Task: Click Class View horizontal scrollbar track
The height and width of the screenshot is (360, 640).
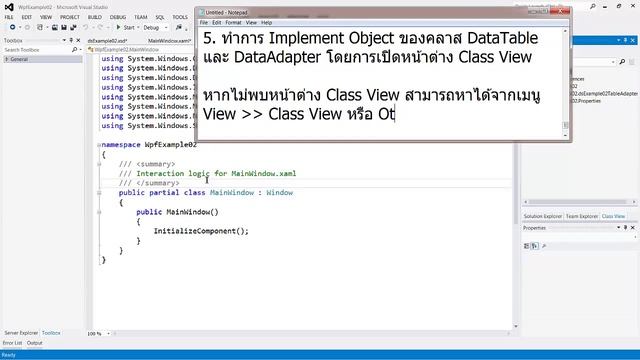Action: coord(580,202)
